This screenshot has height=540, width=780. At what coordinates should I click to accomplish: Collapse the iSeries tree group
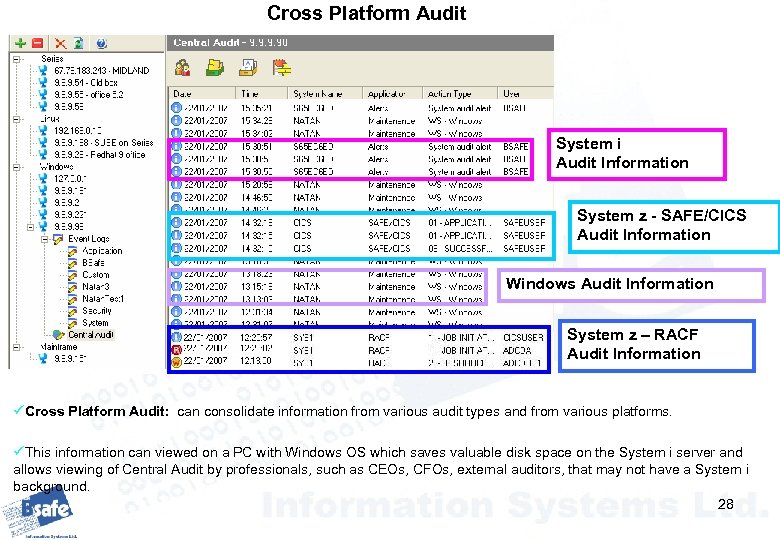point(16,59)
